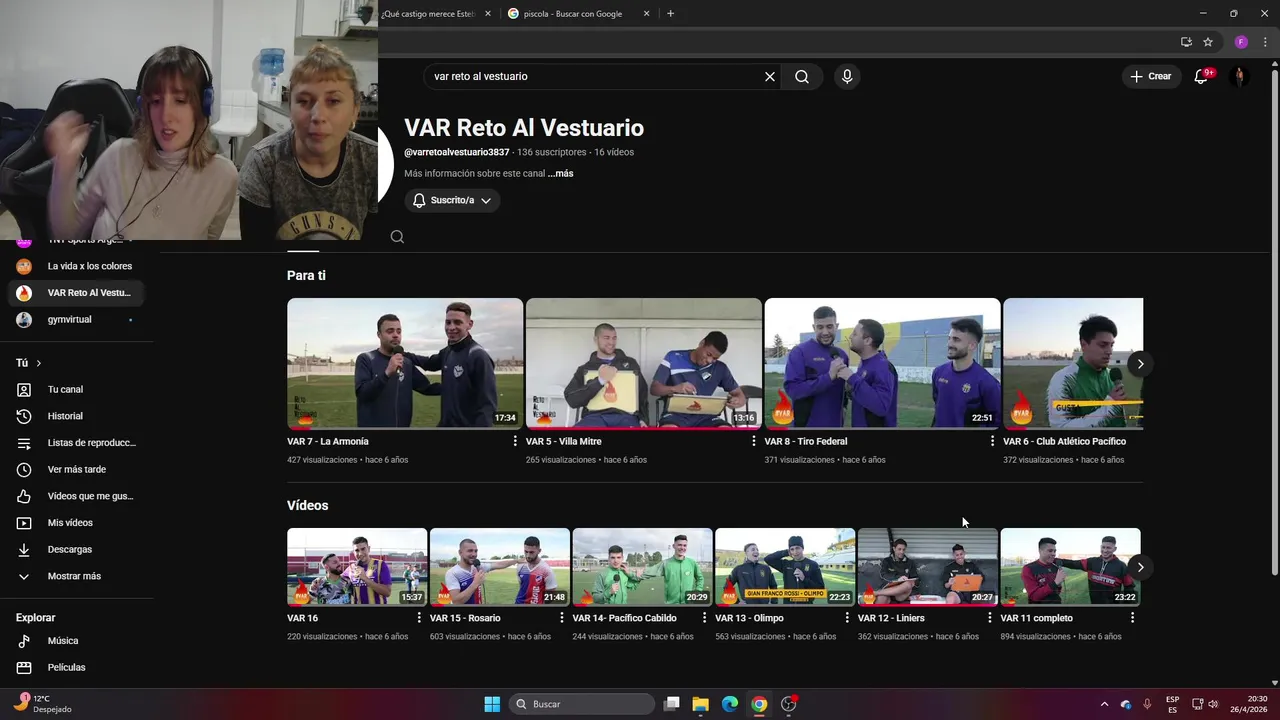Screen dimensions: 1280x720
Task: Open VAR 14- Pacífico Cabildo title
Action: 624,618
